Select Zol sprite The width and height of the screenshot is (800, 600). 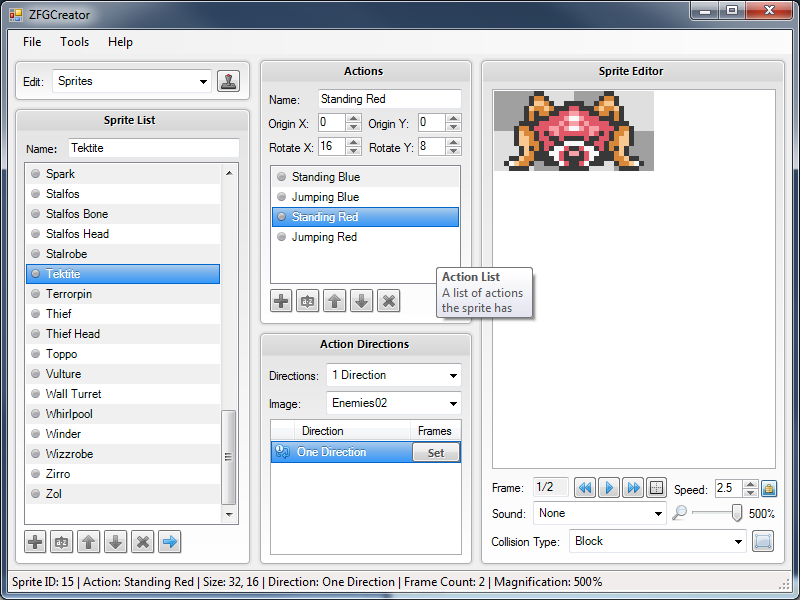(x=123, y=494)
